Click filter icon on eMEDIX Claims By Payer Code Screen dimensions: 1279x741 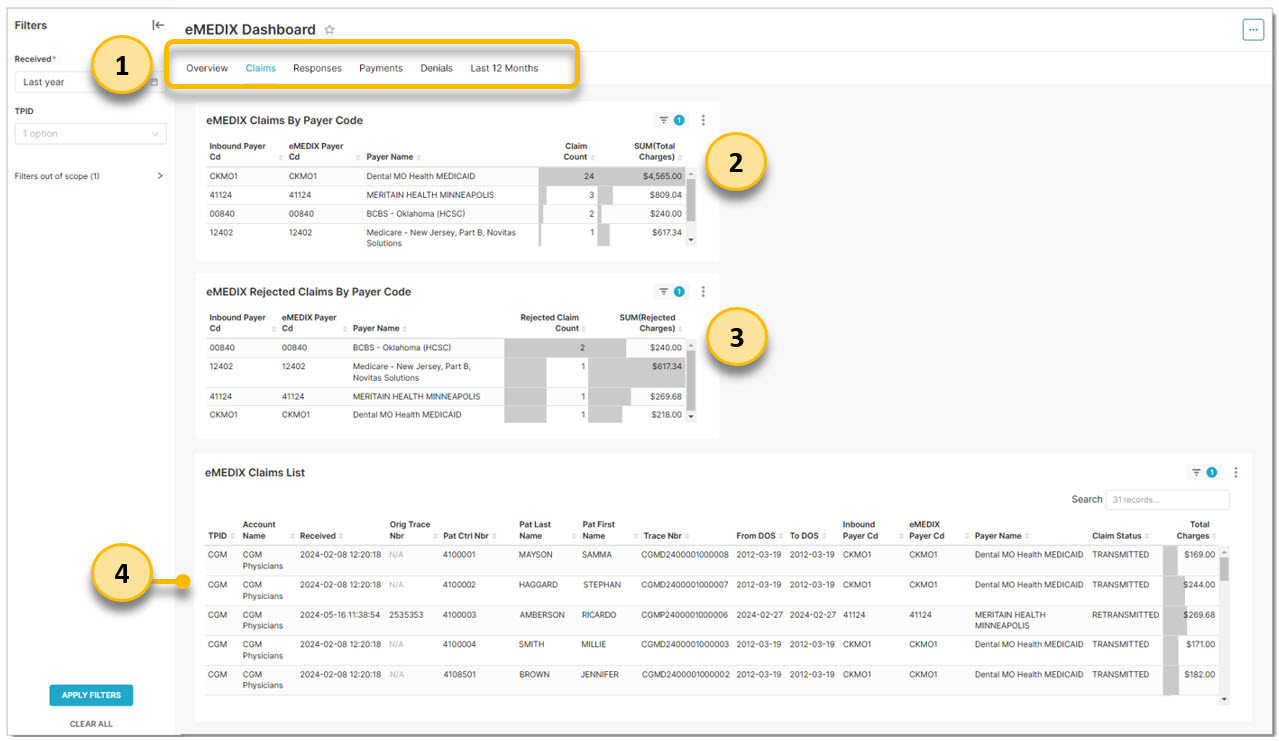[x=664, y=120]
